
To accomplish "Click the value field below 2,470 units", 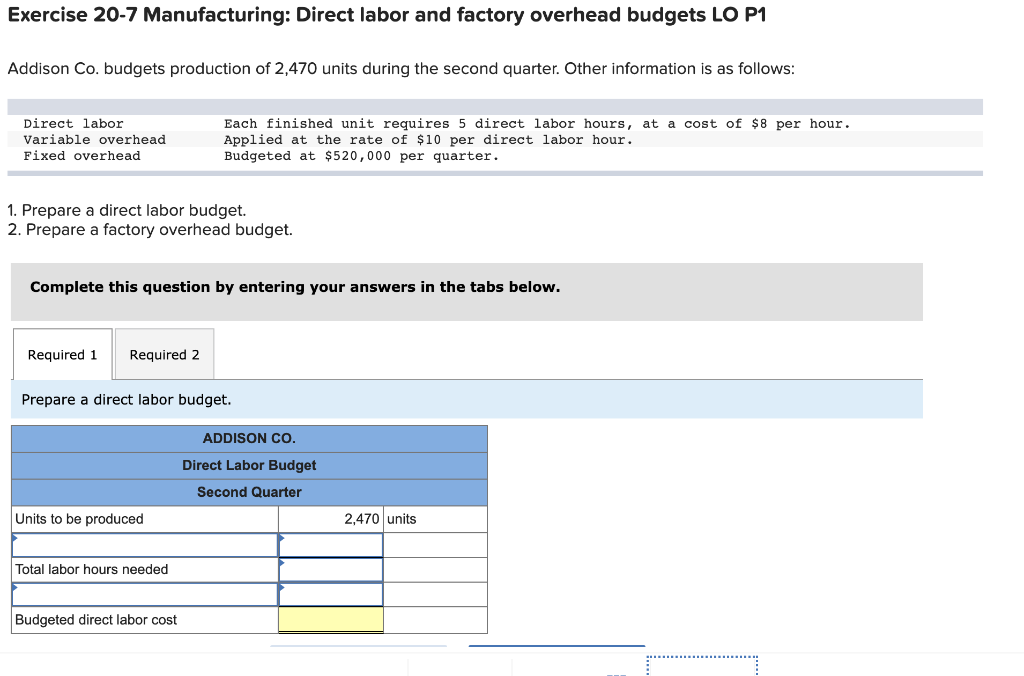I will point(331,545).
